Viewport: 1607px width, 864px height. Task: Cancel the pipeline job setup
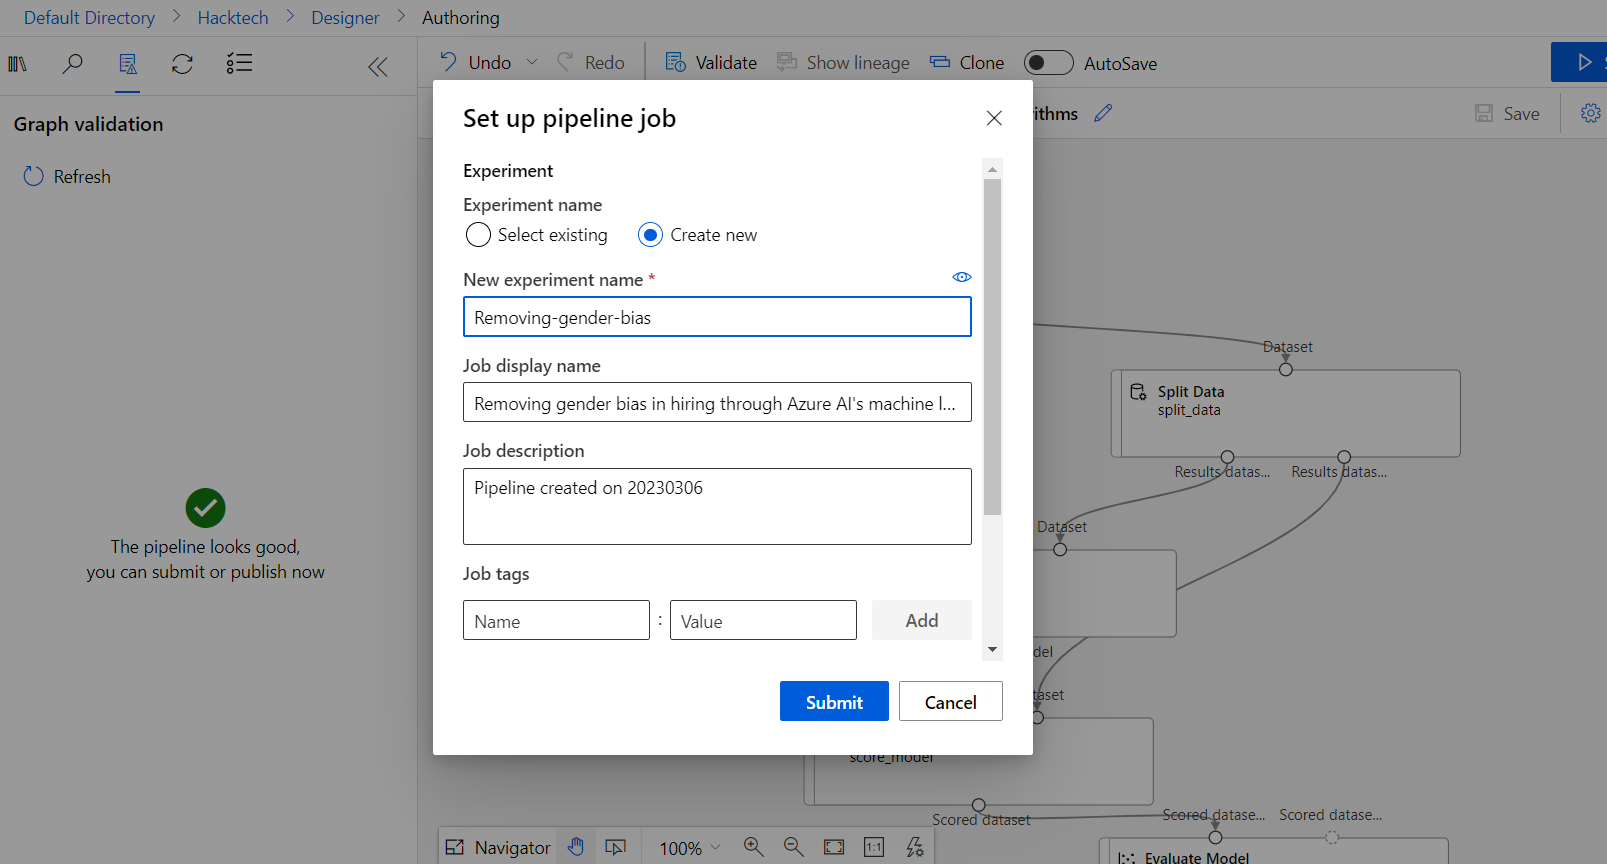coord(950,701)
